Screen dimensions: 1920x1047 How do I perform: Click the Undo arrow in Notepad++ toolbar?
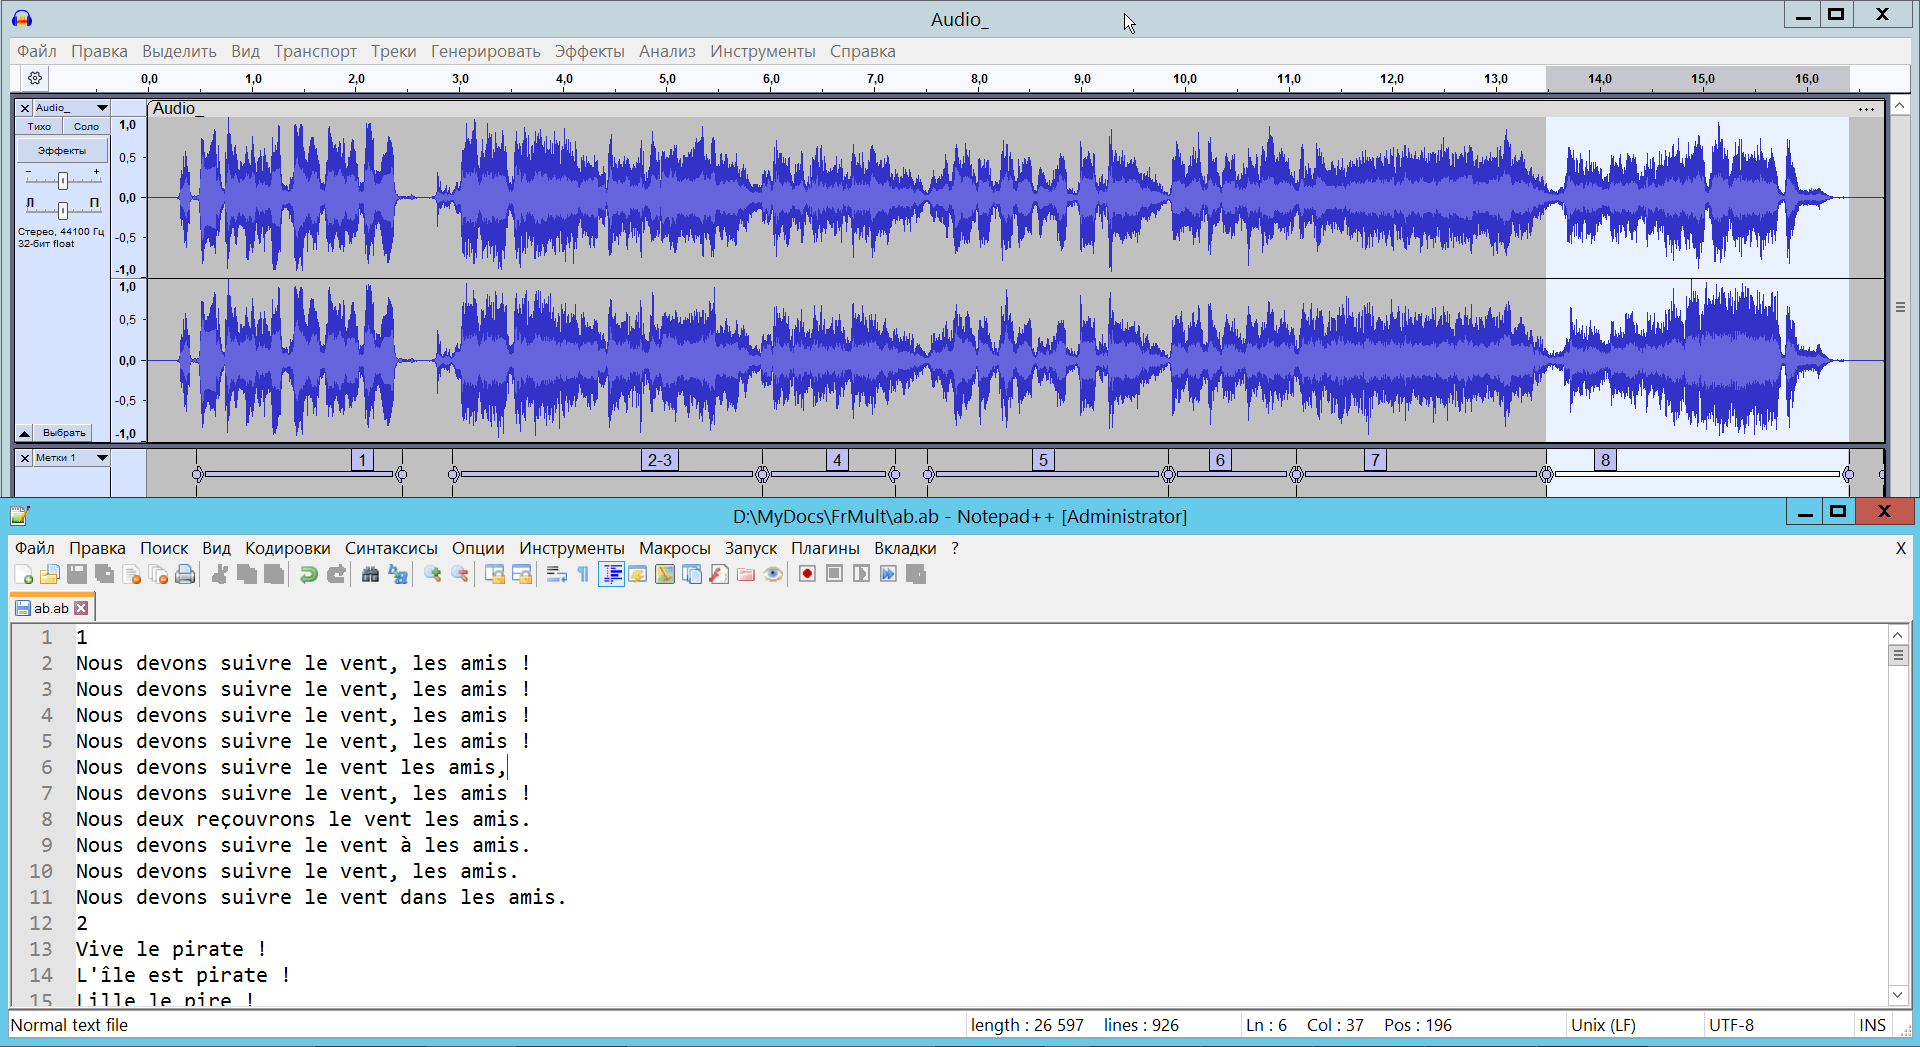[309, 574]
